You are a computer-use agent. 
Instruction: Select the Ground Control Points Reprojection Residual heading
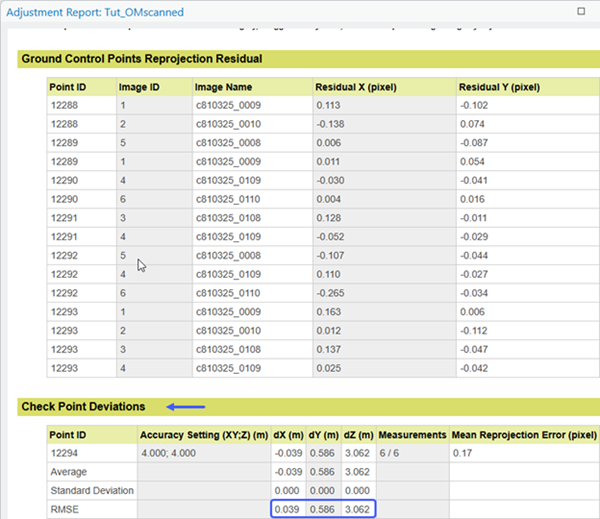point(142,59)
